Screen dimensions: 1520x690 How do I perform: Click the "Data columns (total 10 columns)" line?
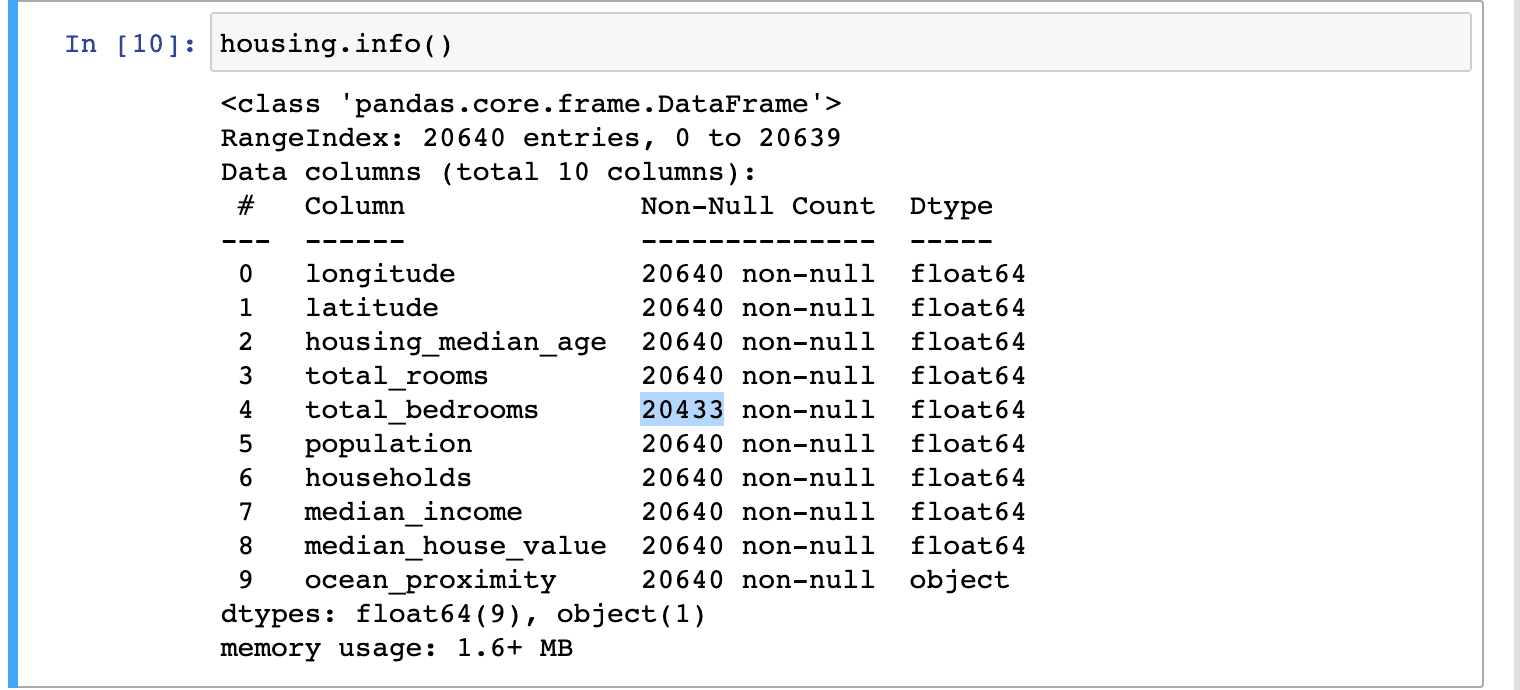[x=488, y=172]
